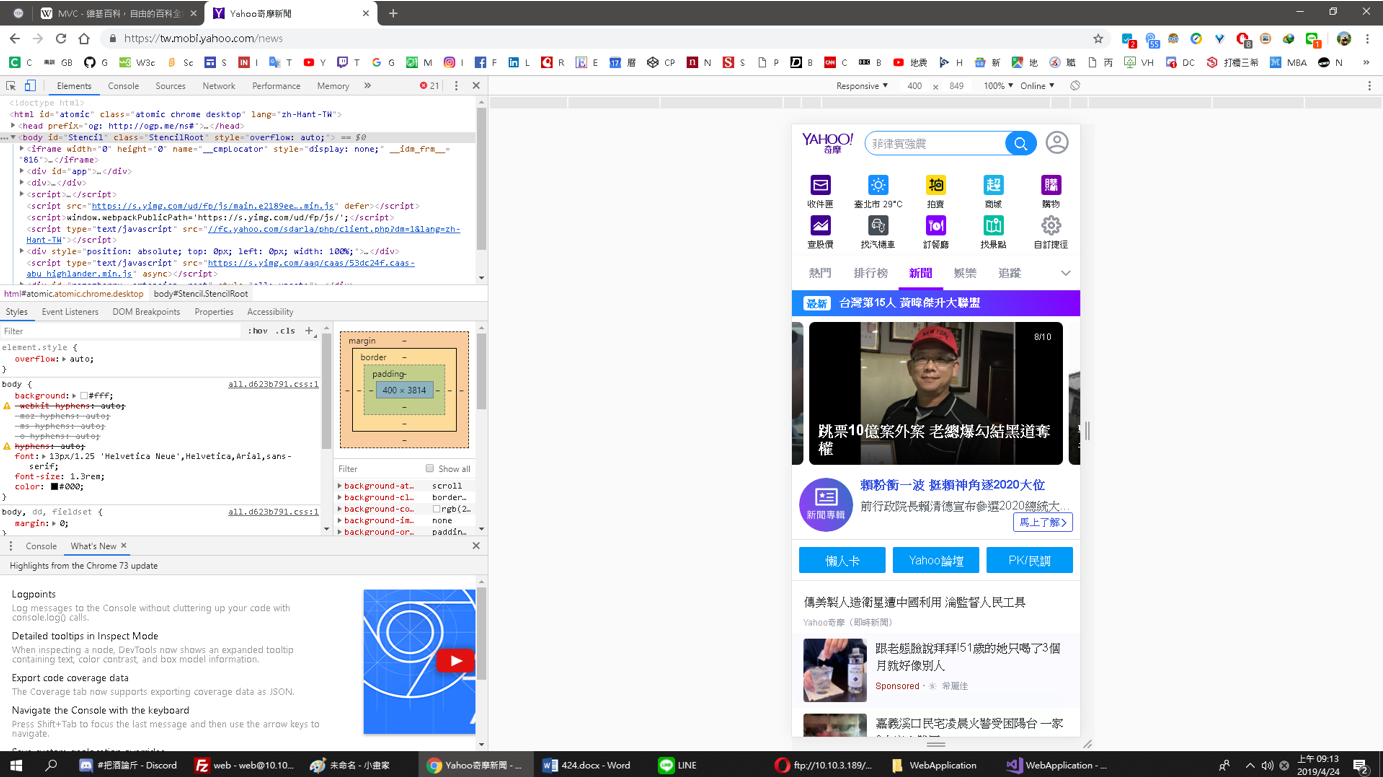The width and height of the screenshot is (1383, 777).
Task: Click the Yahoo論壇 button
Action: 936,561
